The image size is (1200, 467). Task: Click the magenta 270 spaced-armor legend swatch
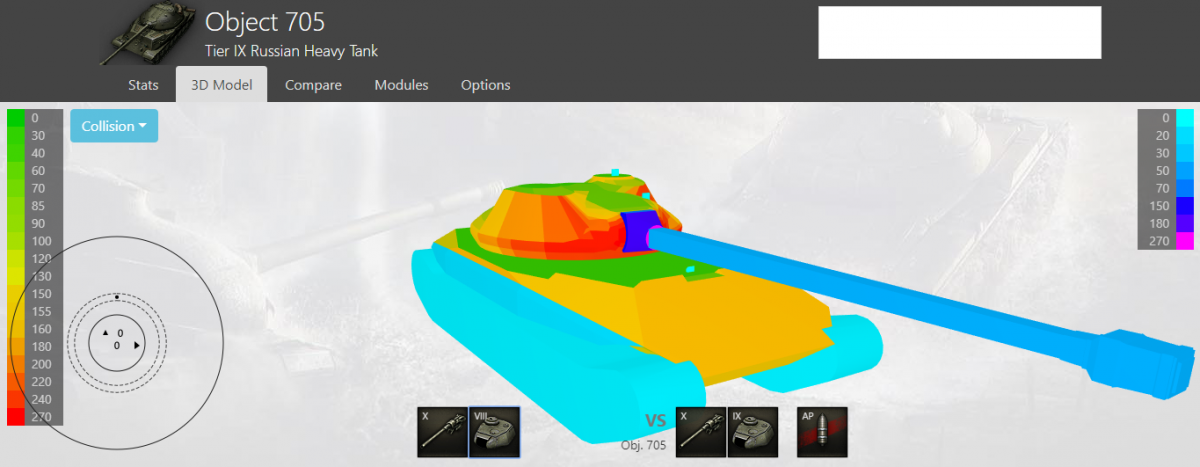pyautogui.click(x=1184, y=241)
